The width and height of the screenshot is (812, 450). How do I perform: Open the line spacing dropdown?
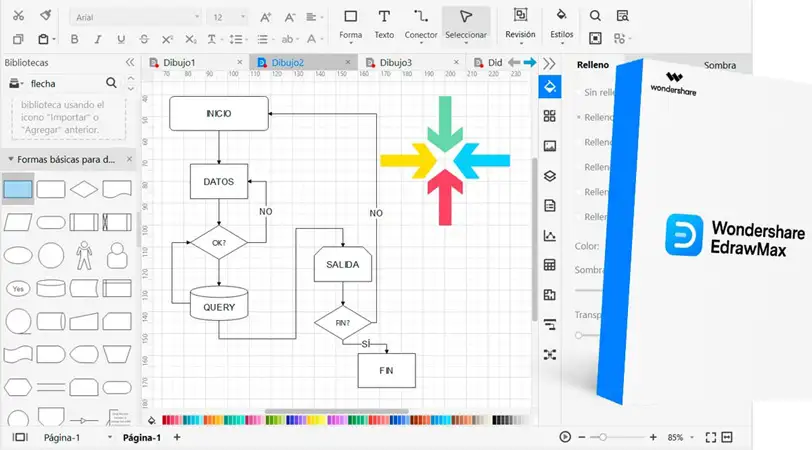tap(238, 39)
